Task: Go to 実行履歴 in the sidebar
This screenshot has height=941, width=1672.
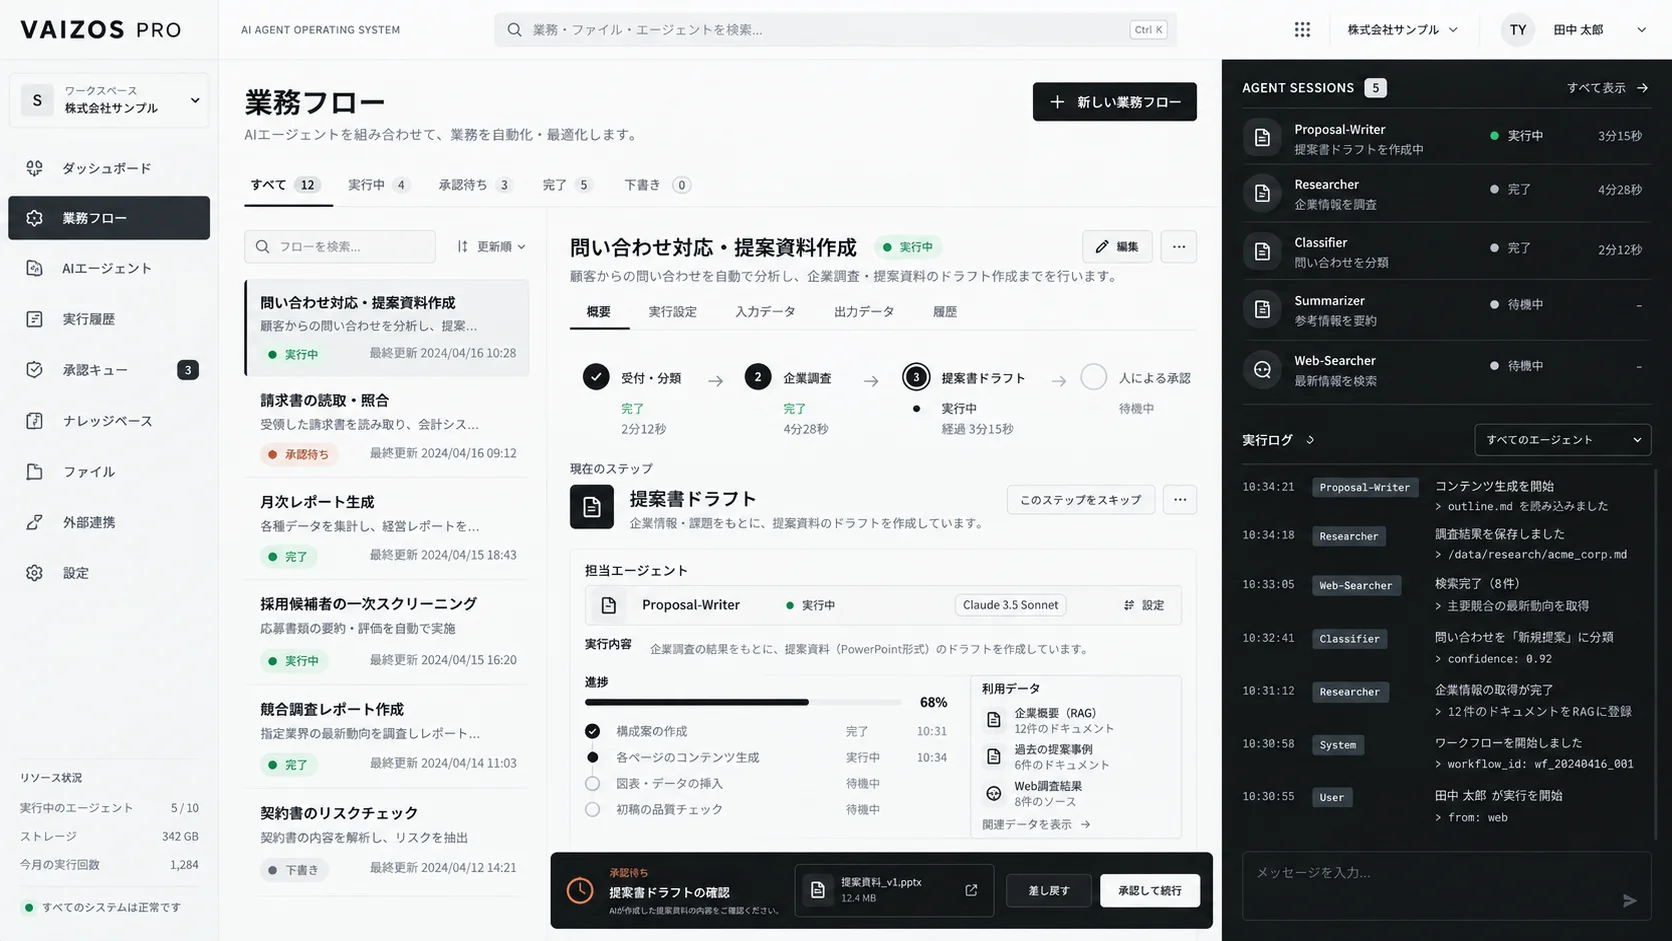Action: [109, 319]
